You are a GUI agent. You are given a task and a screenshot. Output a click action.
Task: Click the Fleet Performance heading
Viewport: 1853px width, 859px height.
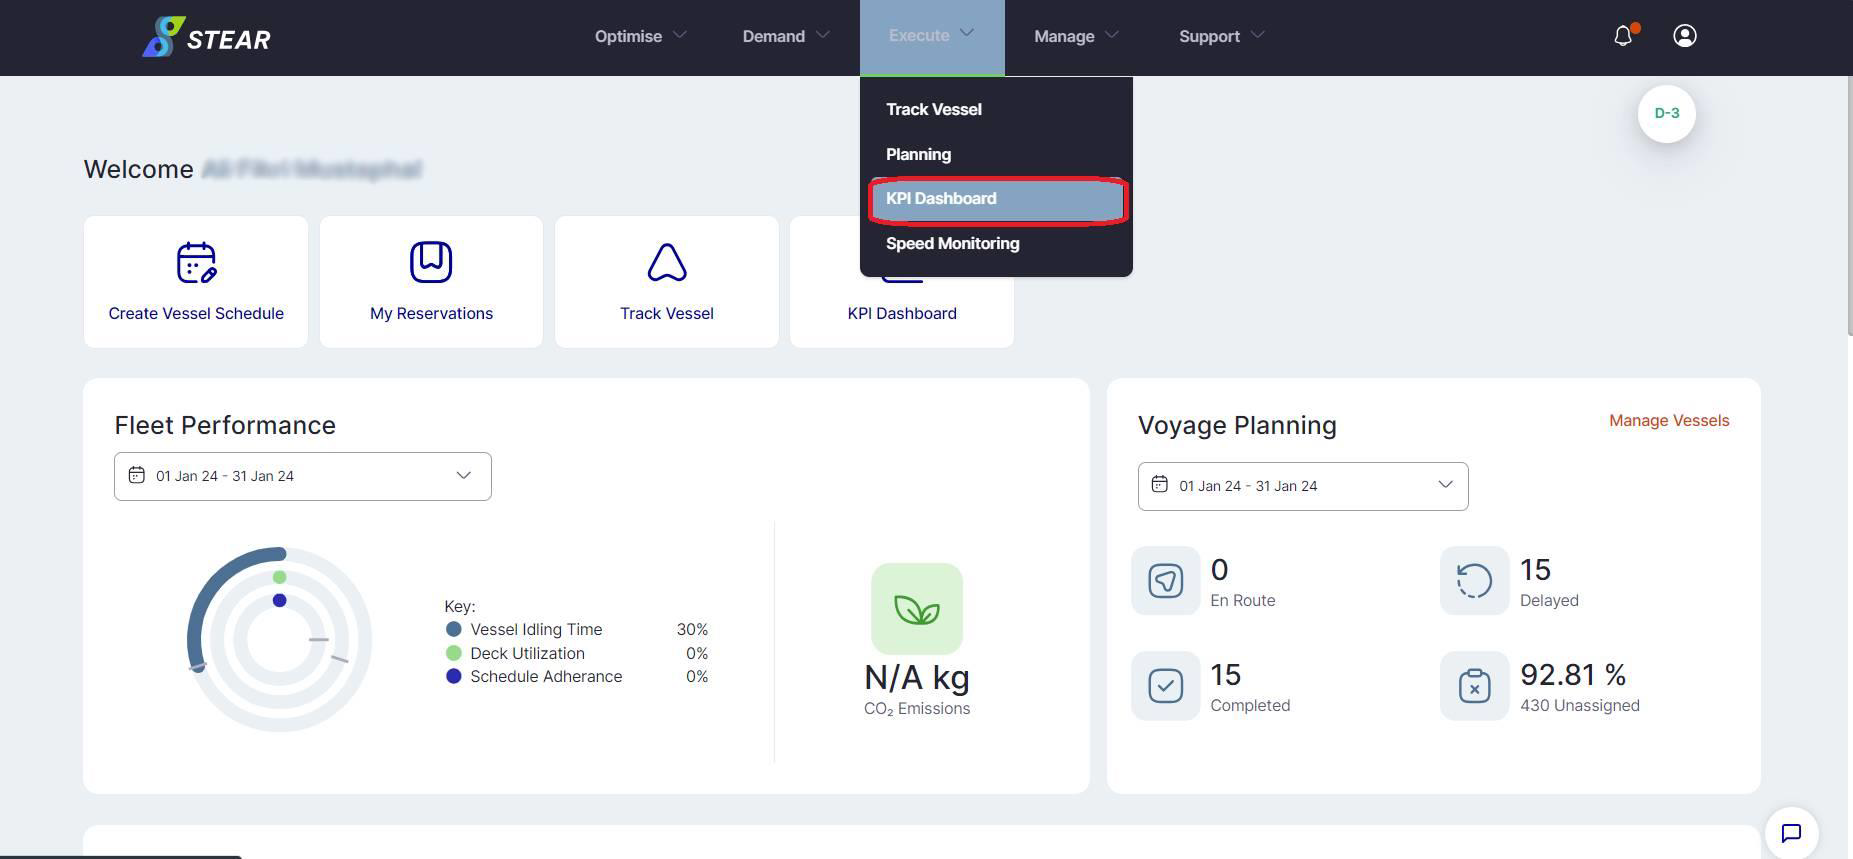point(225,425)
